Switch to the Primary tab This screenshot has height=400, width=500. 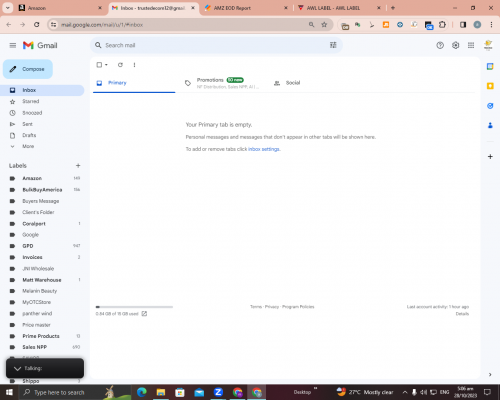(134, 83)
